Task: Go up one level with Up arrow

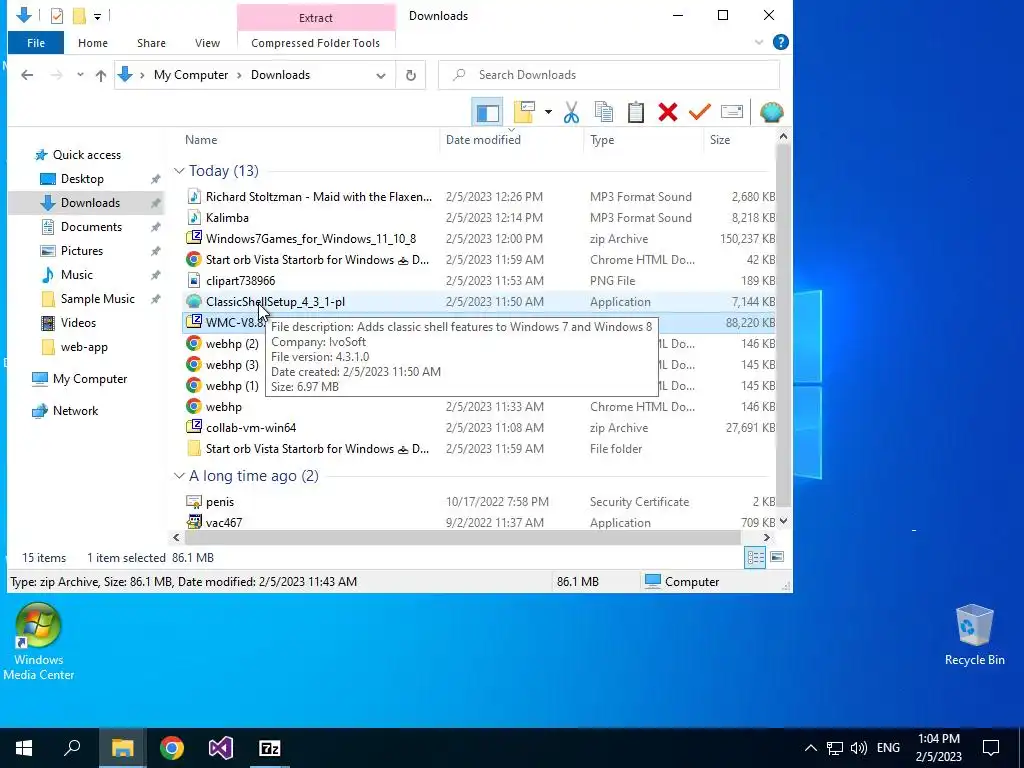Action: (x=101, y=75)
